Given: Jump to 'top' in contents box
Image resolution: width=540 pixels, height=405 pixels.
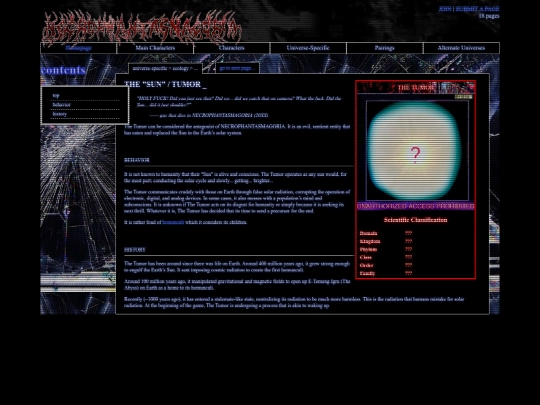Looking at the screenshot, I should (56, 95).
